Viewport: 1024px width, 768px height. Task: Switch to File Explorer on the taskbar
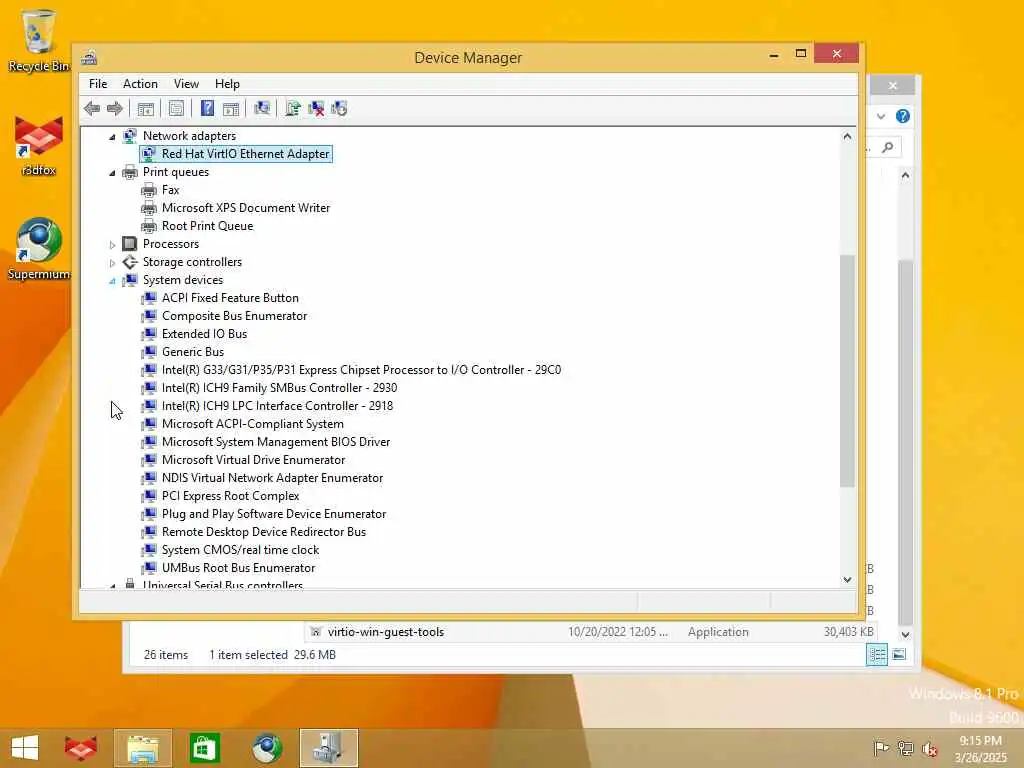[143, 748]
